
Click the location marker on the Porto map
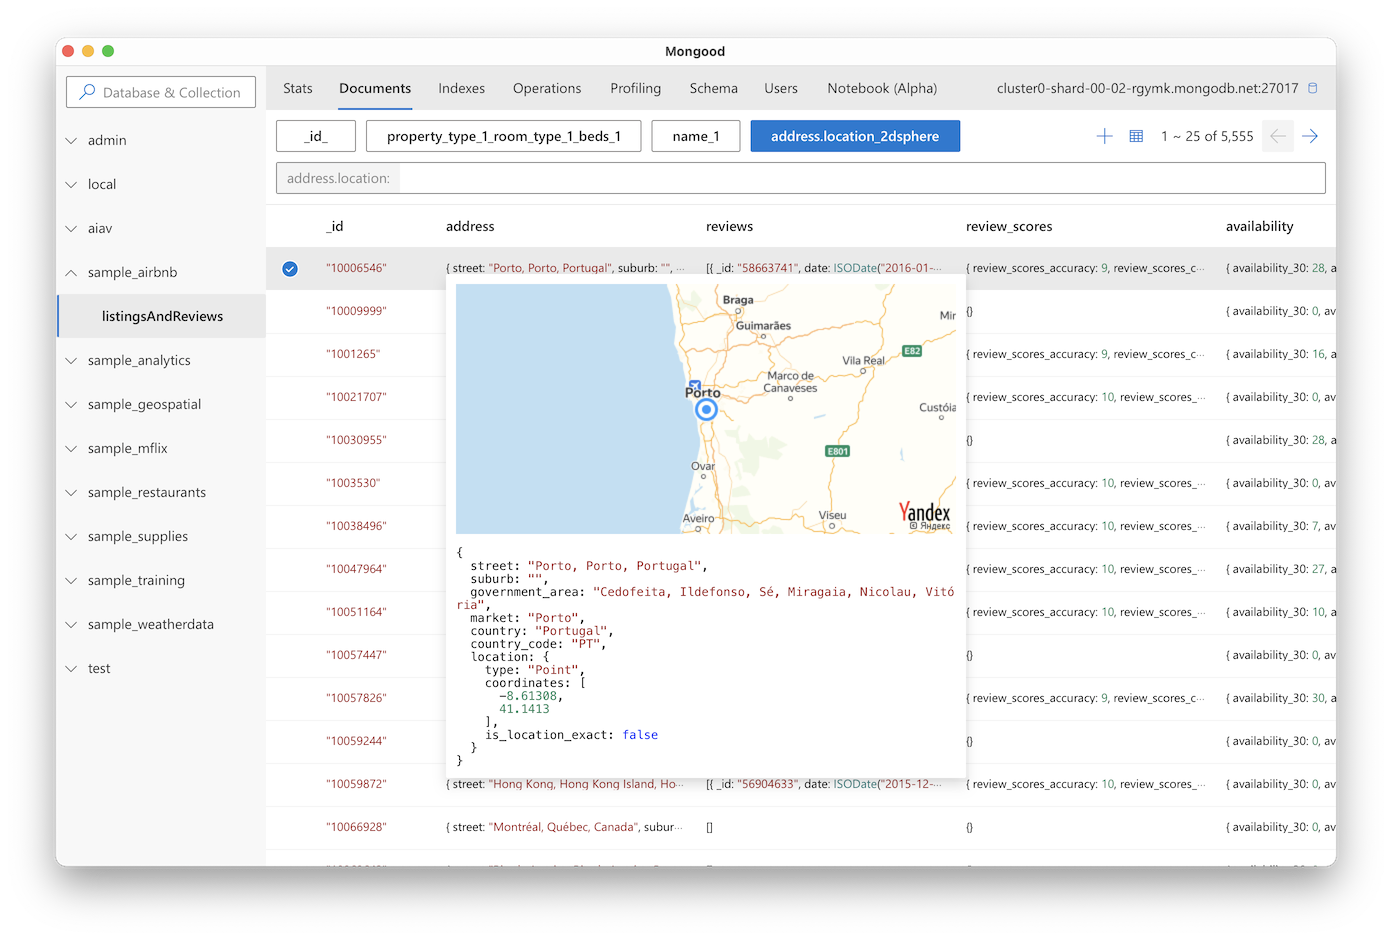[x=707, y=409]
